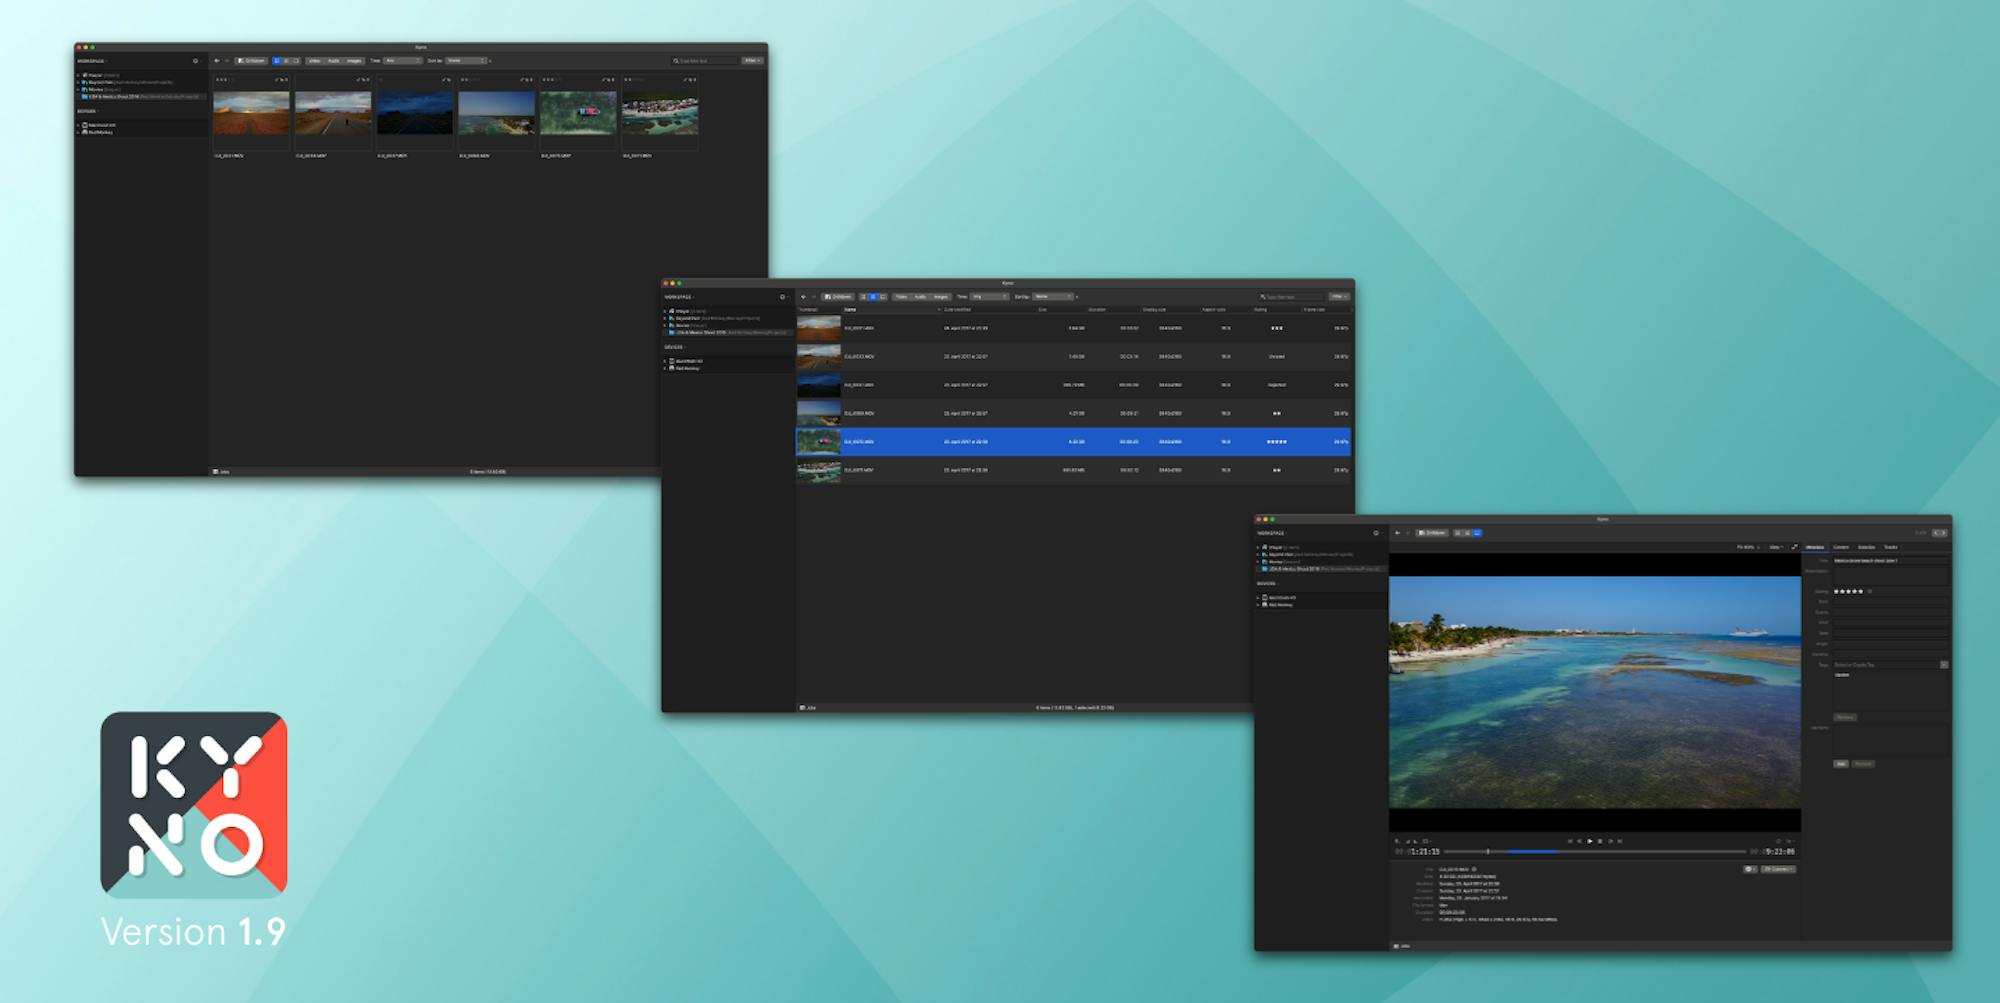
Task: Jump to clip start in the player window
Action: click(x=1570, y=841)
